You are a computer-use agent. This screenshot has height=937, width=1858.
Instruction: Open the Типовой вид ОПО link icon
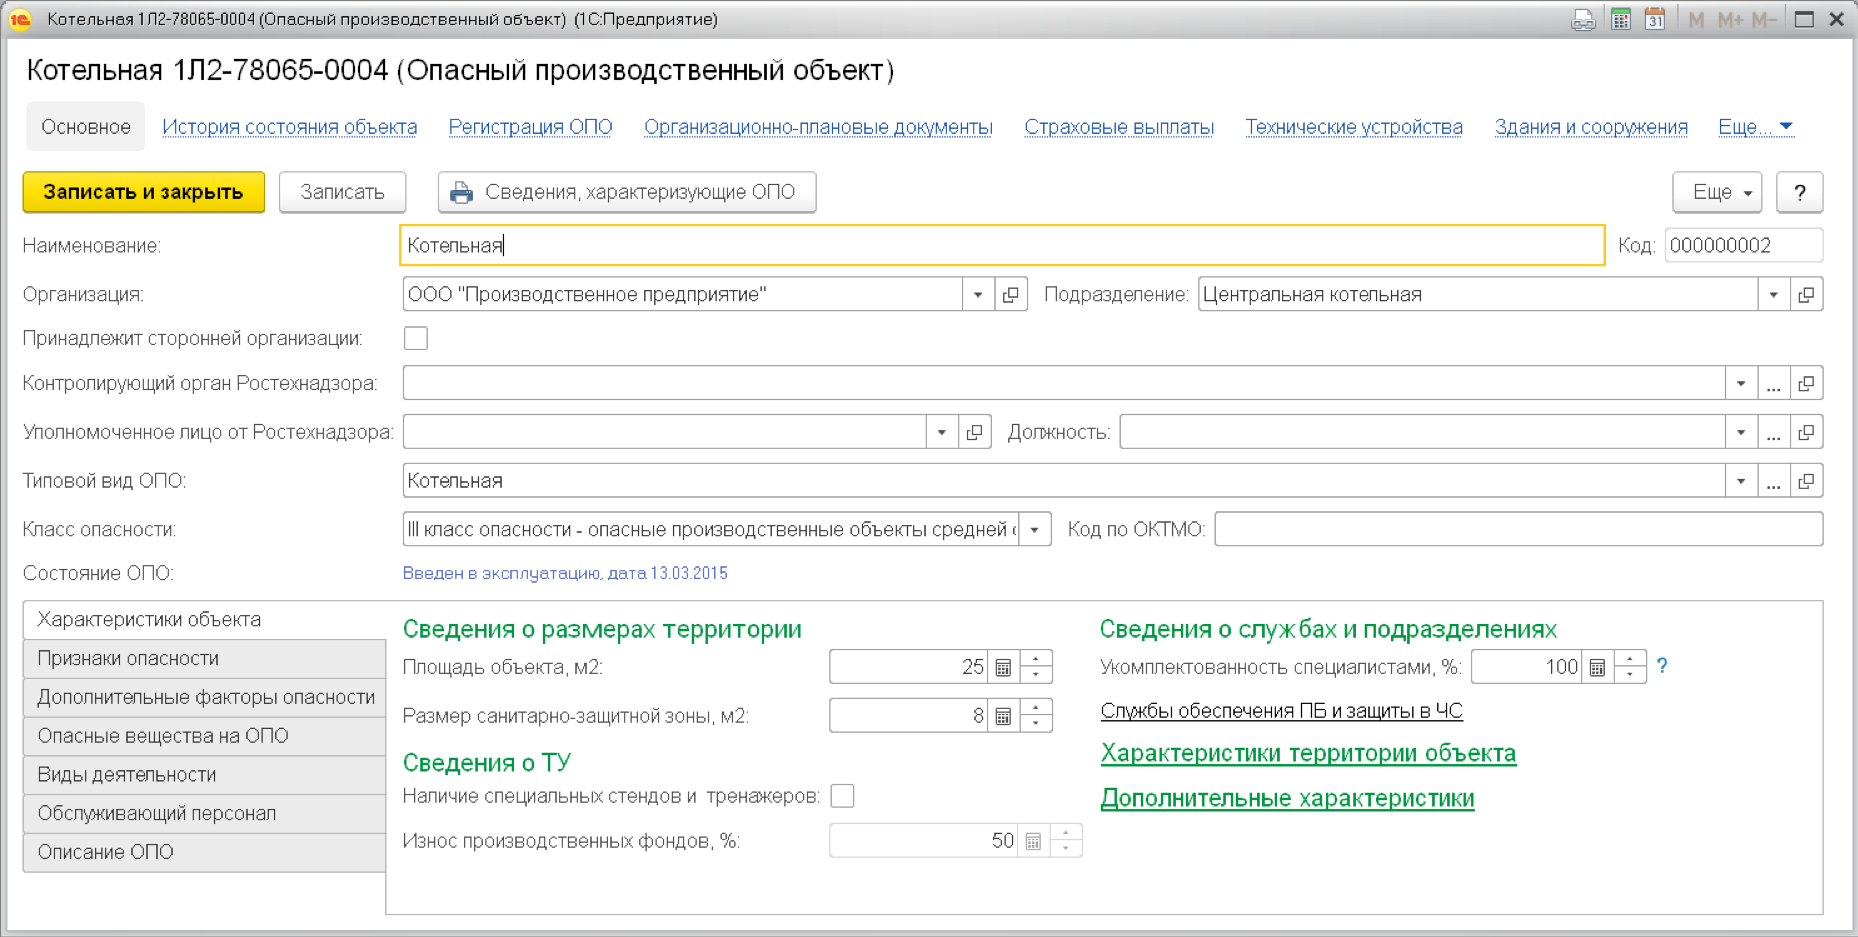(1806, 481)
